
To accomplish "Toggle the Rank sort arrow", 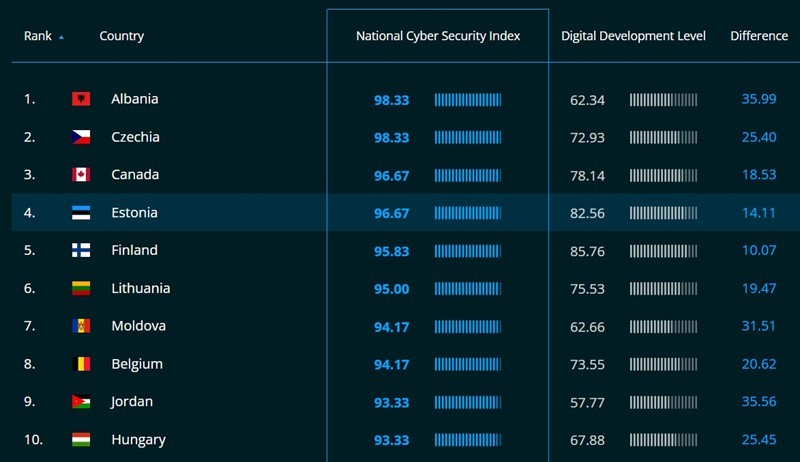I will 61,37.
